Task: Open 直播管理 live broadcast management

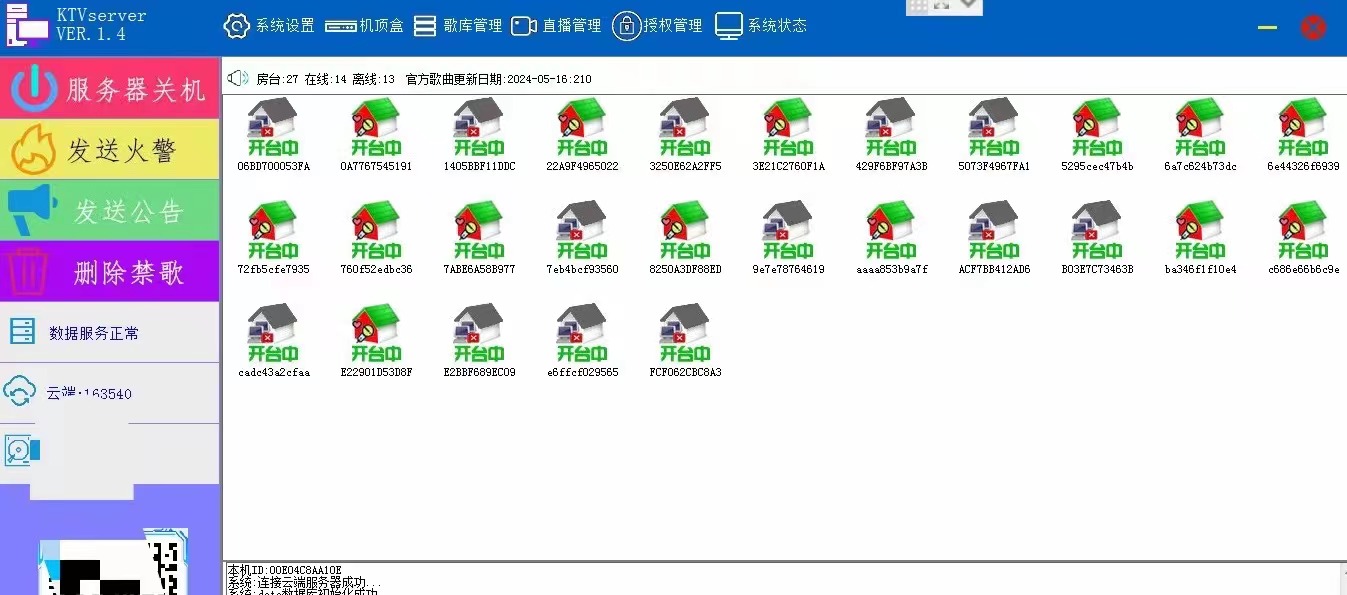Action: click(x=556, y=26)
